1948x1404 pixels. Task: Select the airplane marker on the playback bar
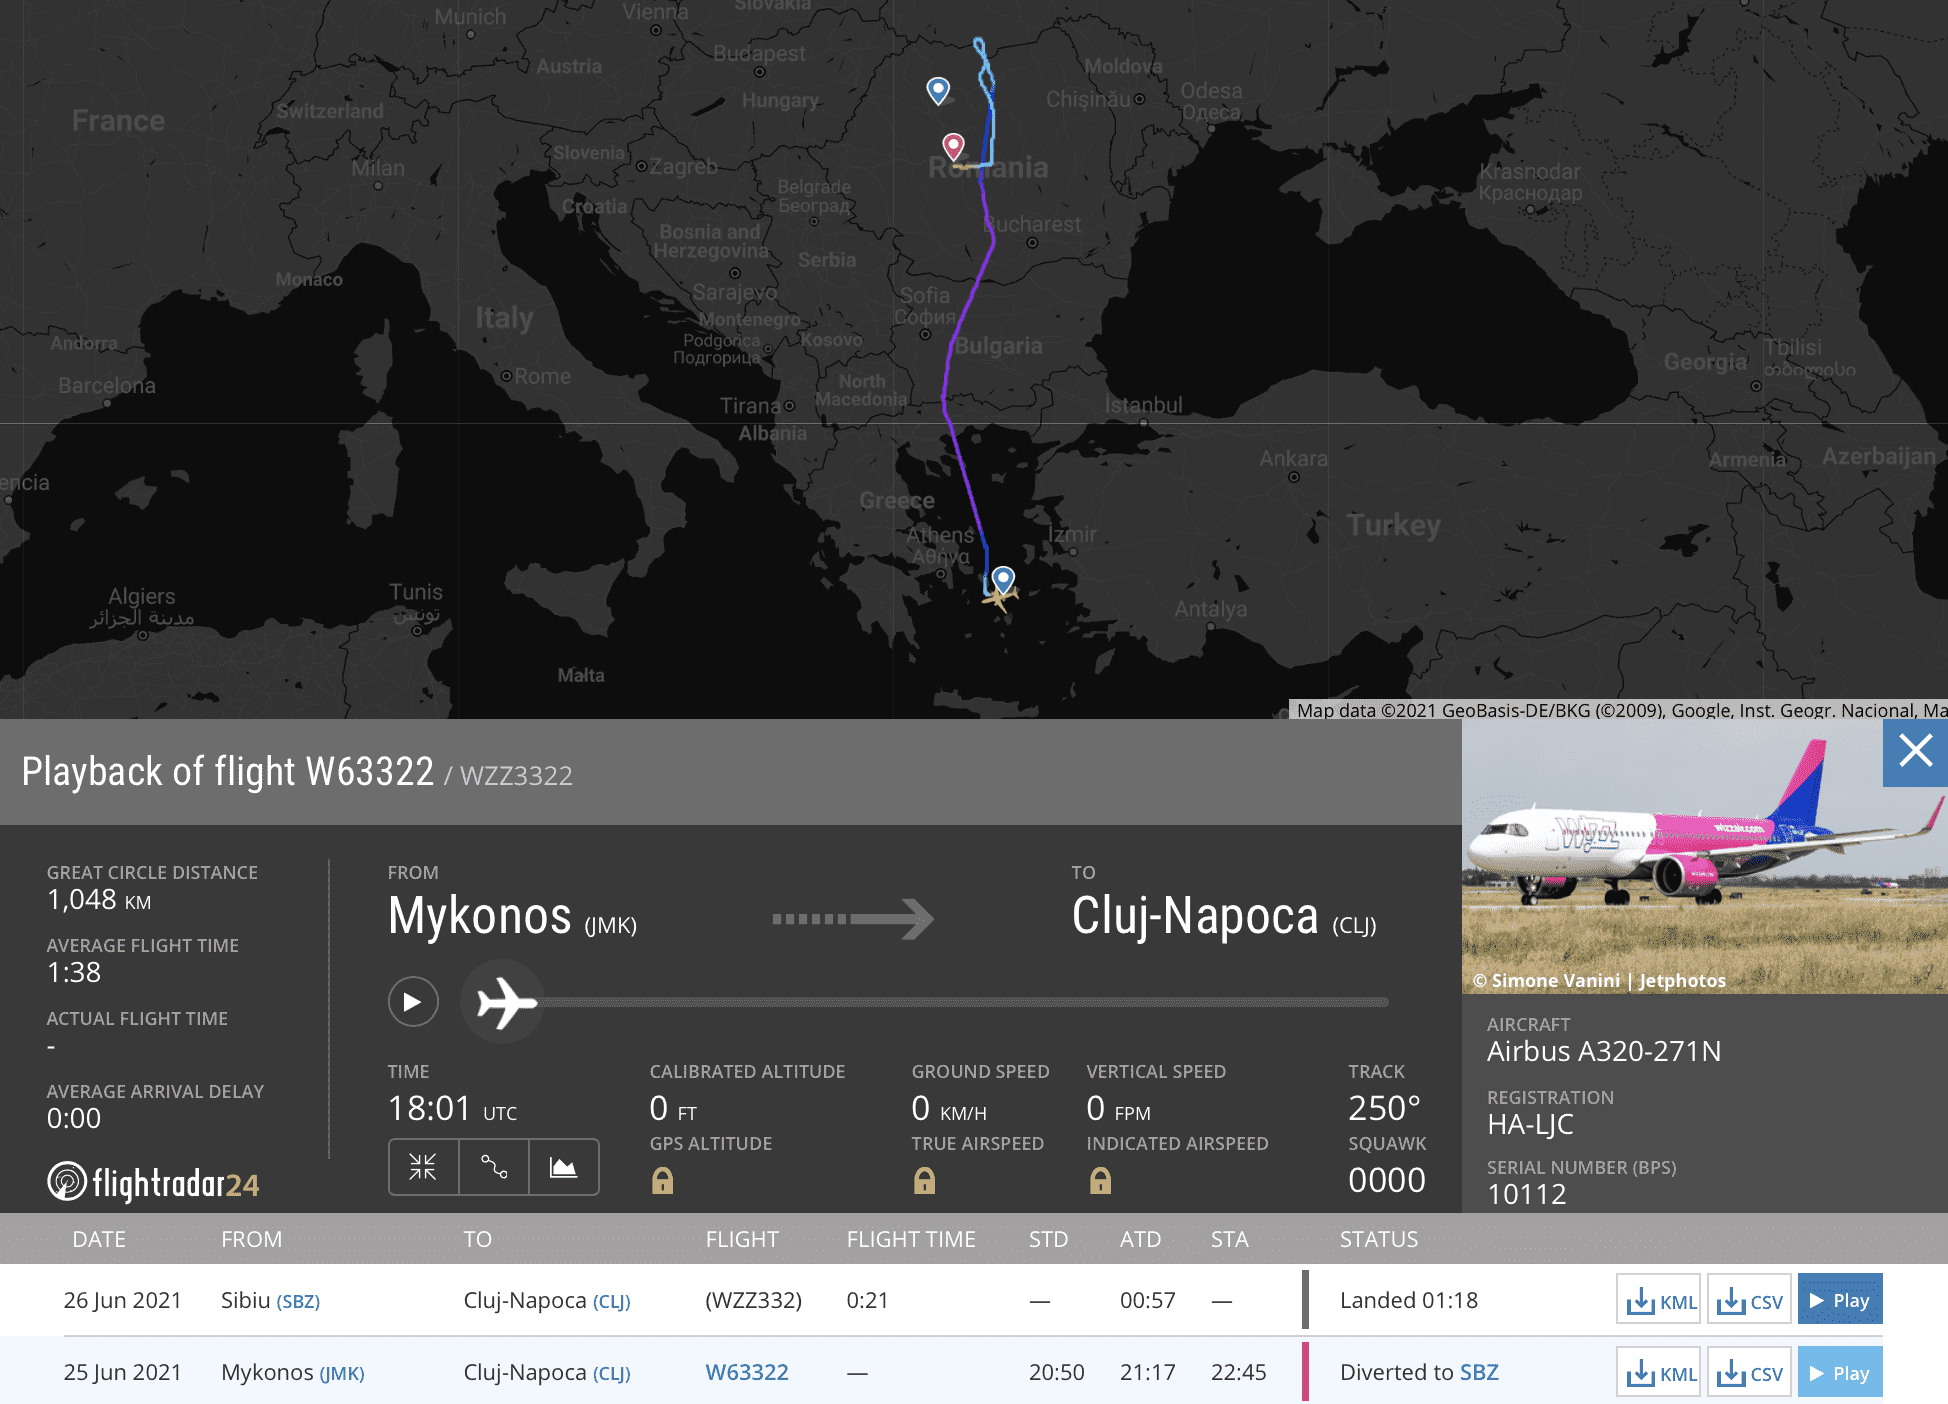[502, 1001]
